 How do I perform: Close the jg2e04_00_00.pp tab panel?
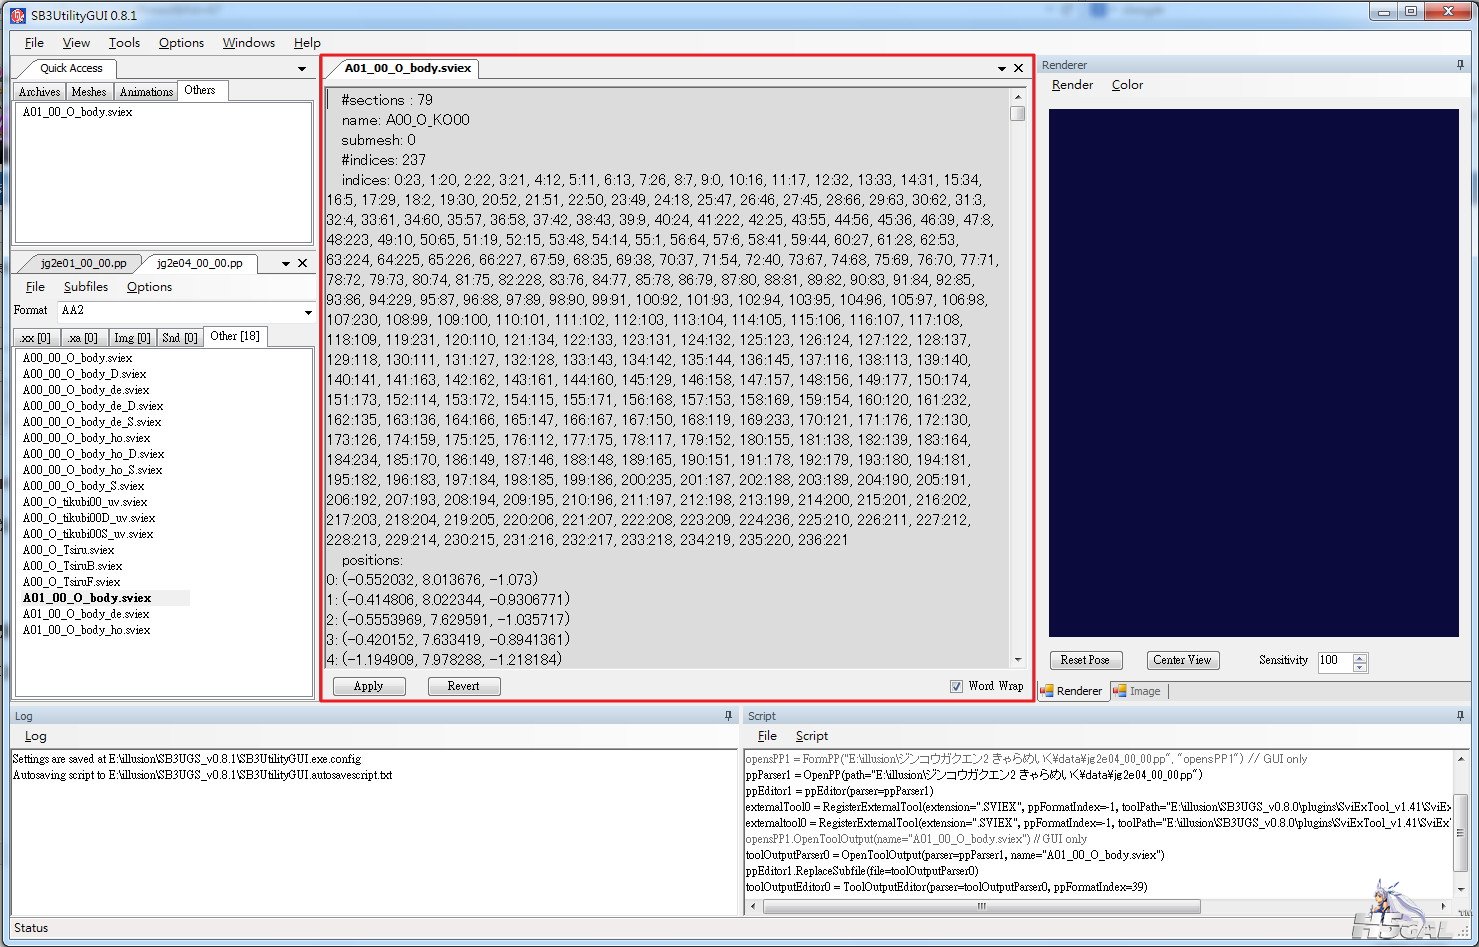point(302,264)
